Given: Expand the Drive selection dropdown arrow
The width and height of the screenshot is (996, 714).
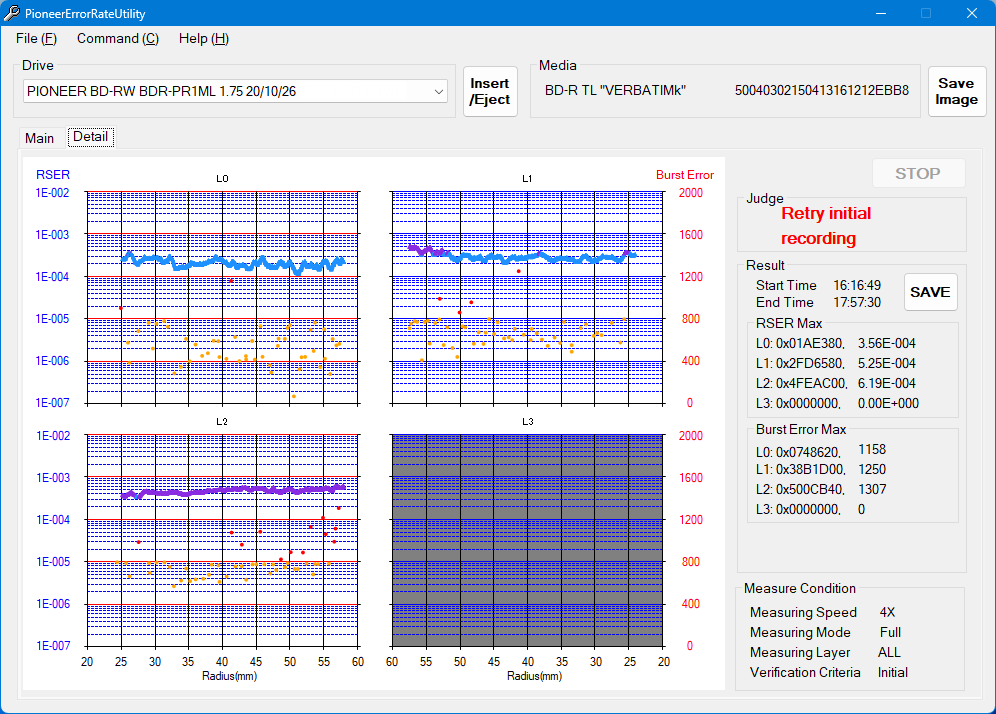Looking at the screenshot, I should tap(439, 92).
